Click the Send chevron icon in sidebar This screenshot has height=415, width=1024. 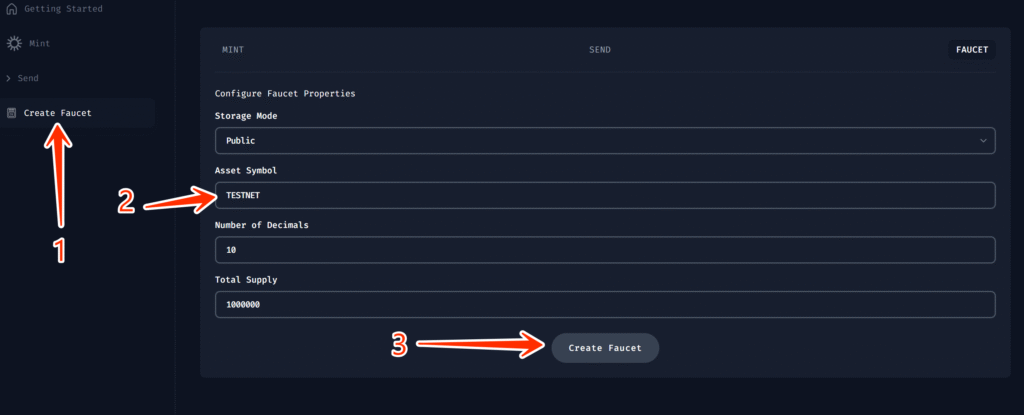pos(8,78)
